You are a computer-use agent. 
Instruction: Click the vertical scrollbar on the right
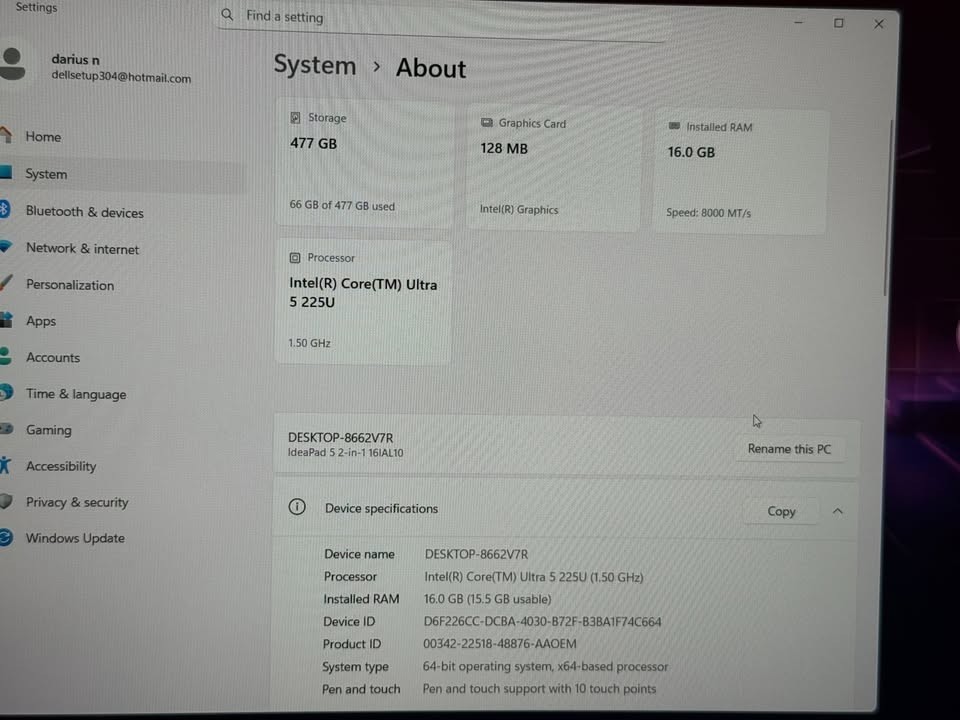coord(887,208)
